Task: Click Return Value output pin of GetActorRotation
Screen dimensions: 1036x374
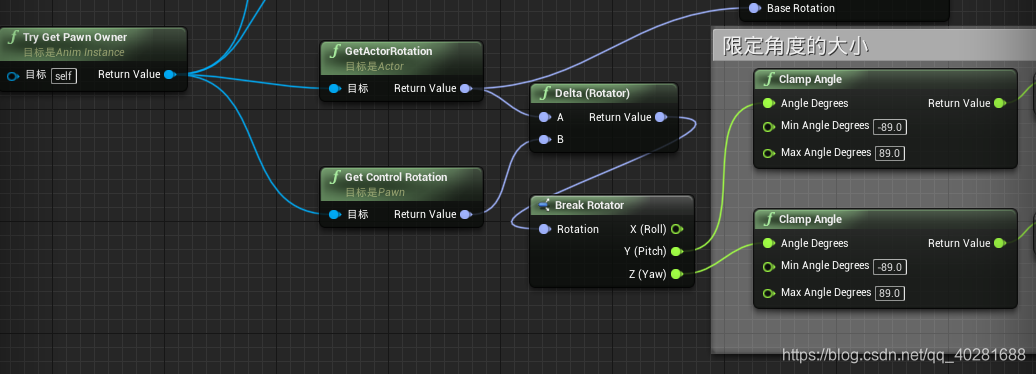Action: point(466,89)
